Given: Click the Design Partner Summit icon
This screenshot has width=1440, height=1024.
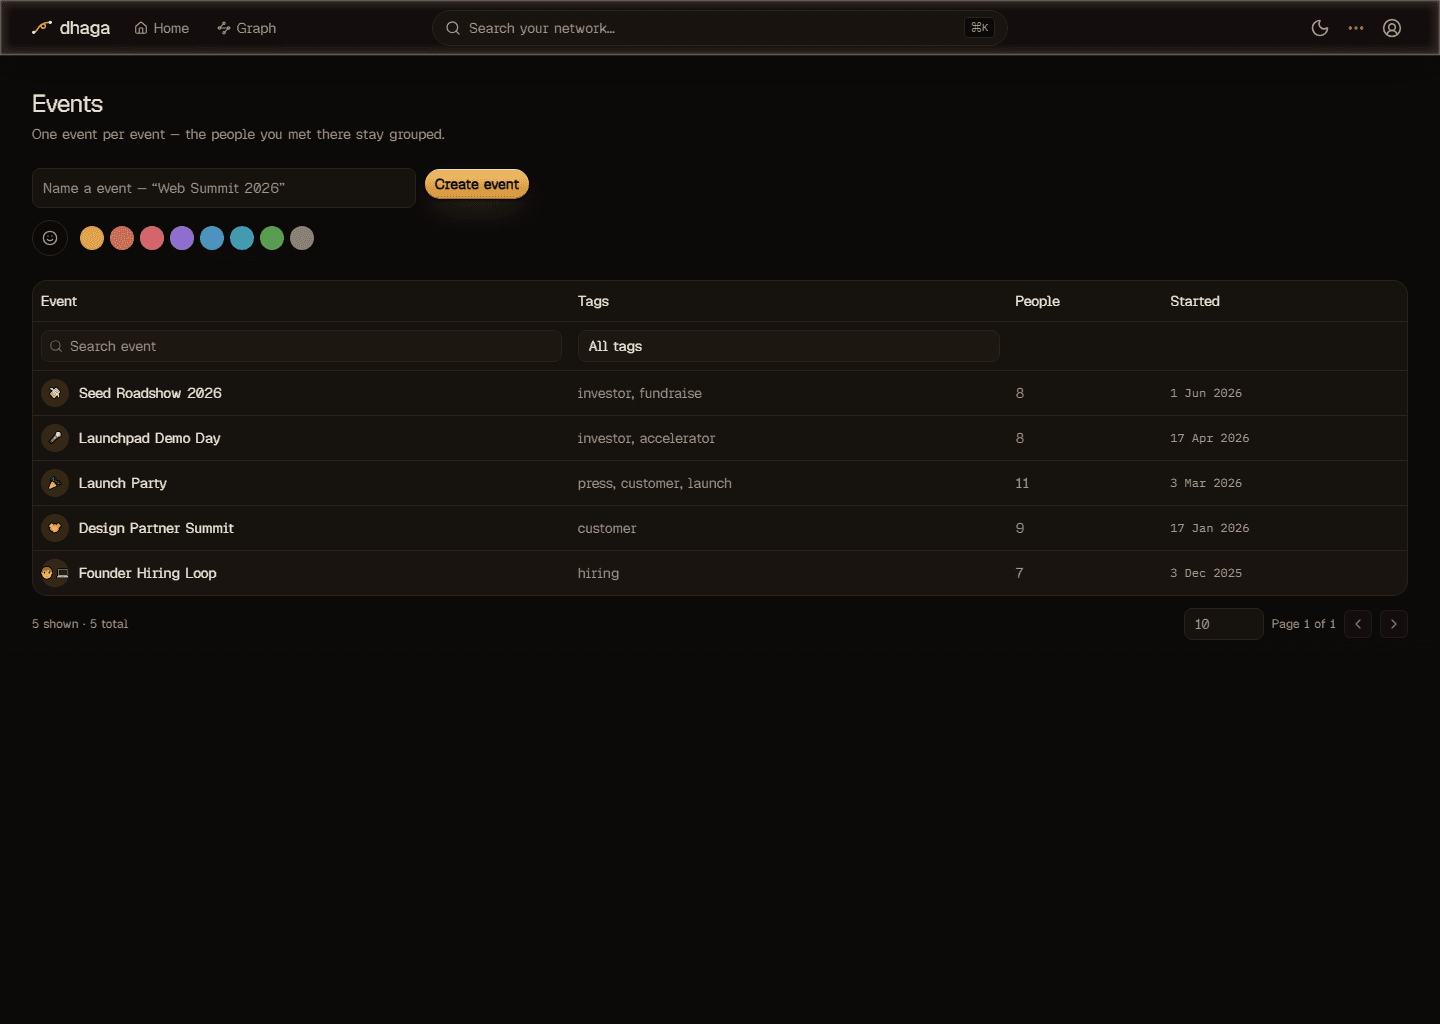Looking at the screenshot, I should coord(55,528).
